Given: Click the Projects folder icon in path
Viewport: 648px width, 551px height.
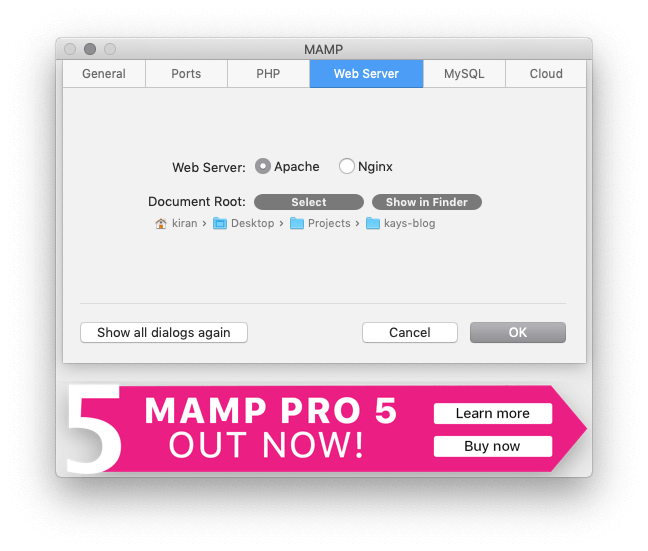Looking at the screenshot, I should point(297,223).
